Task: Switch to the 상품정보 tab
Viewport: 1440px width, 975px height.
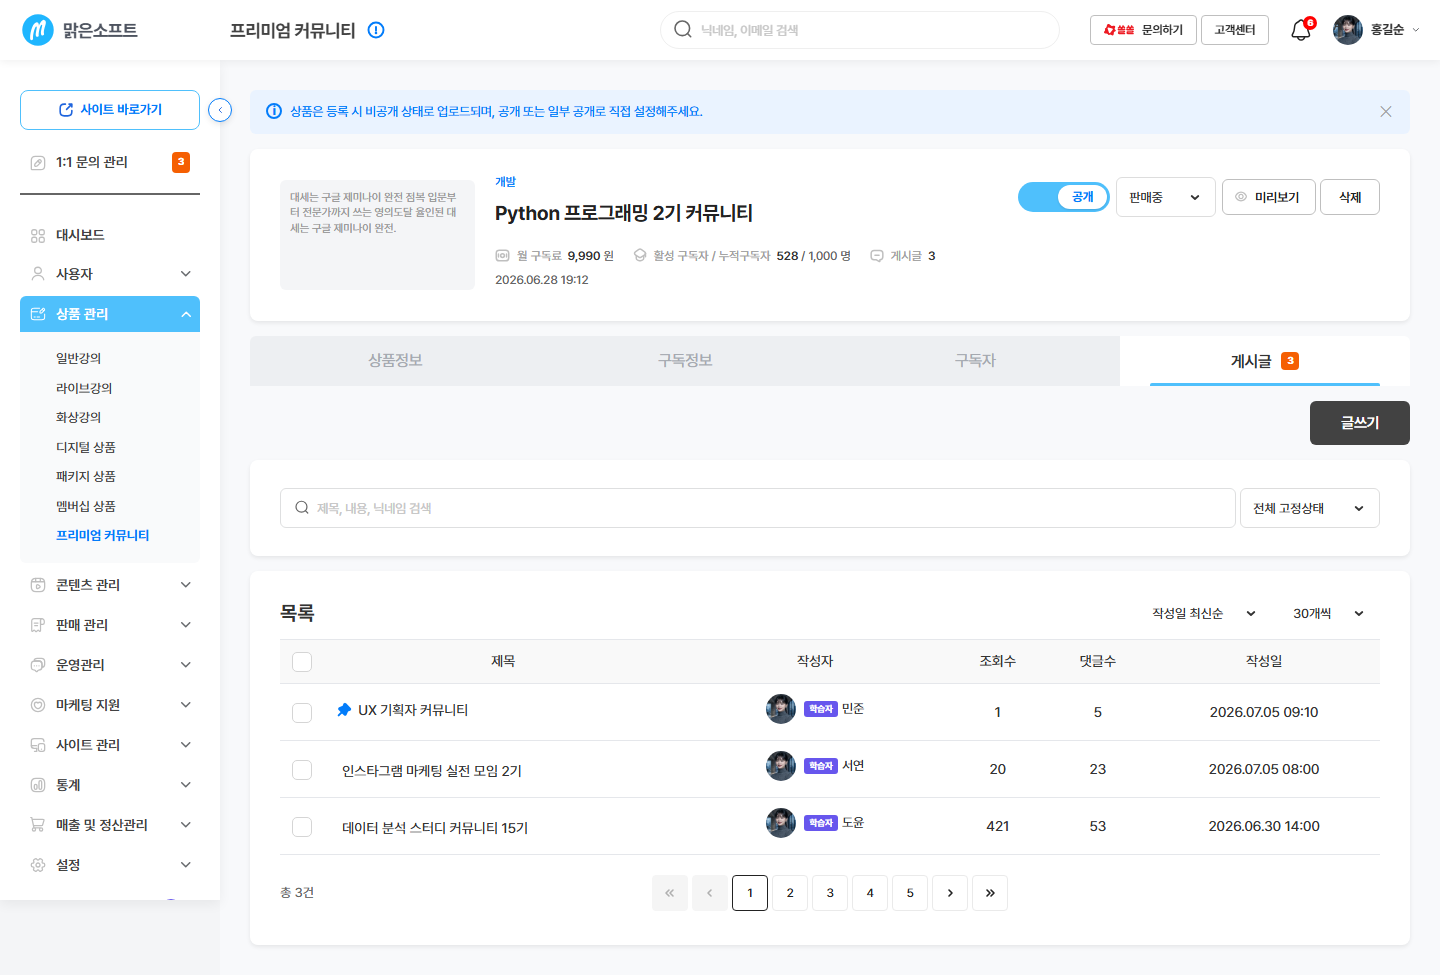Action: [x=395, y=361]
